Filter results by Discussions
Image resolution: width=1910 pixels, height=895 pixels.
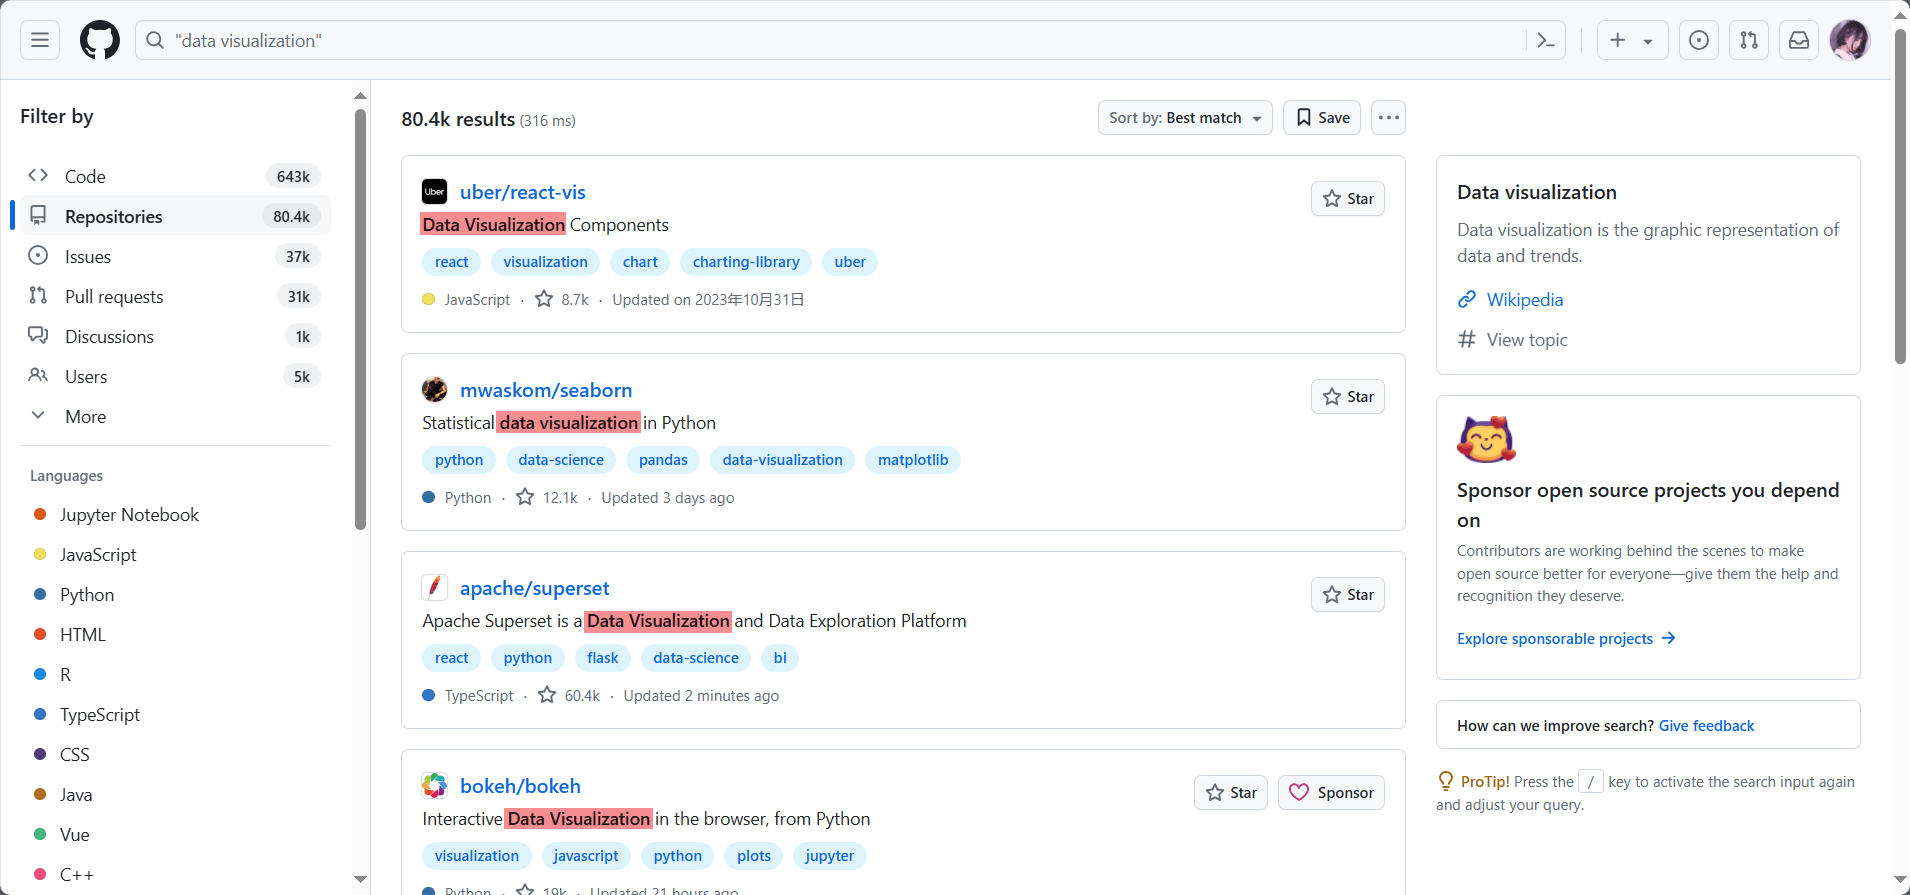[109, 337]
